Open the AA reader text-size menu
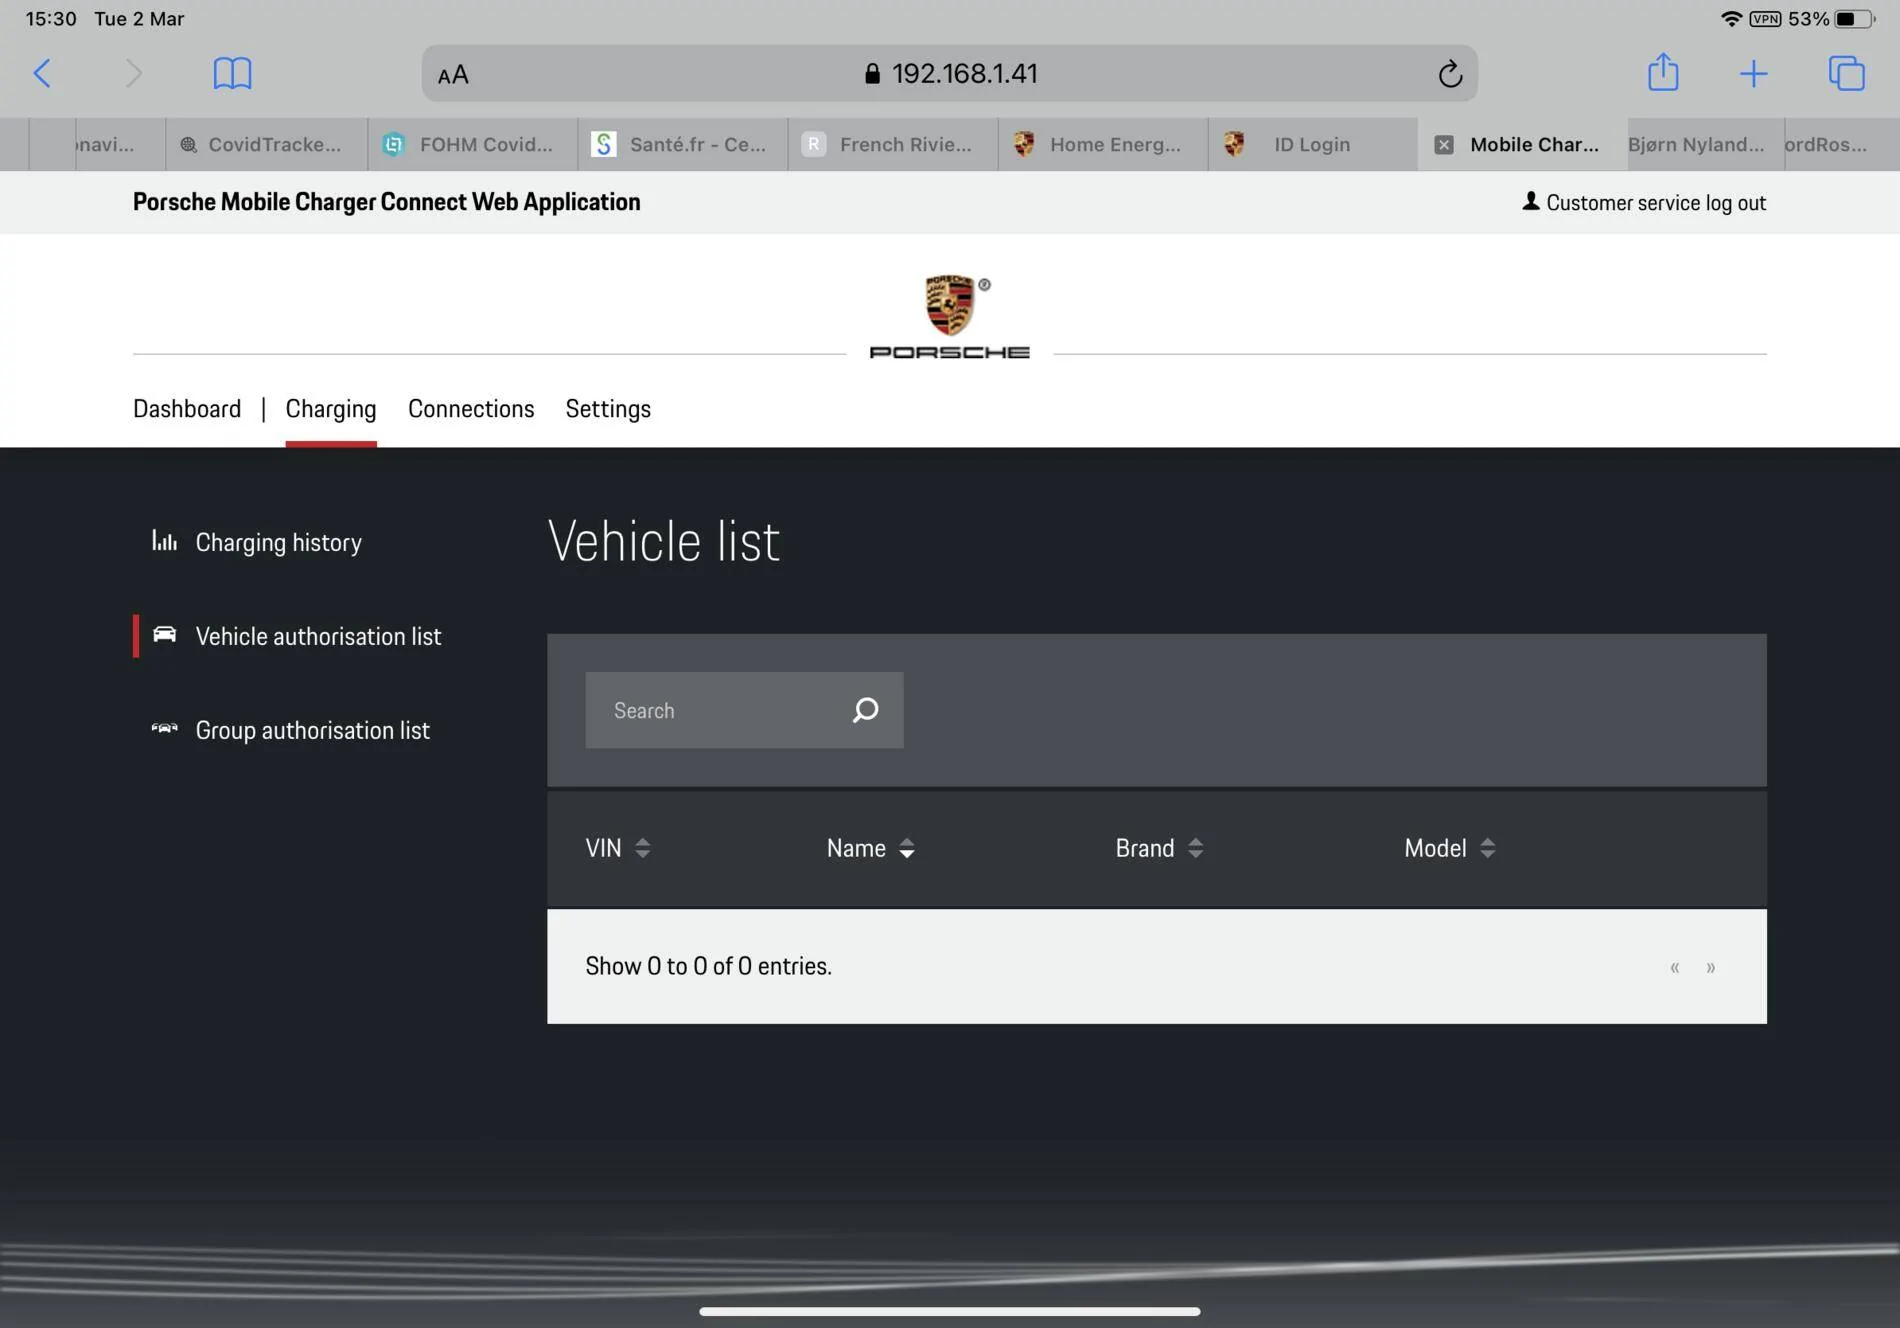Viewport: 1900px width, 1328px height. (453, 74)
